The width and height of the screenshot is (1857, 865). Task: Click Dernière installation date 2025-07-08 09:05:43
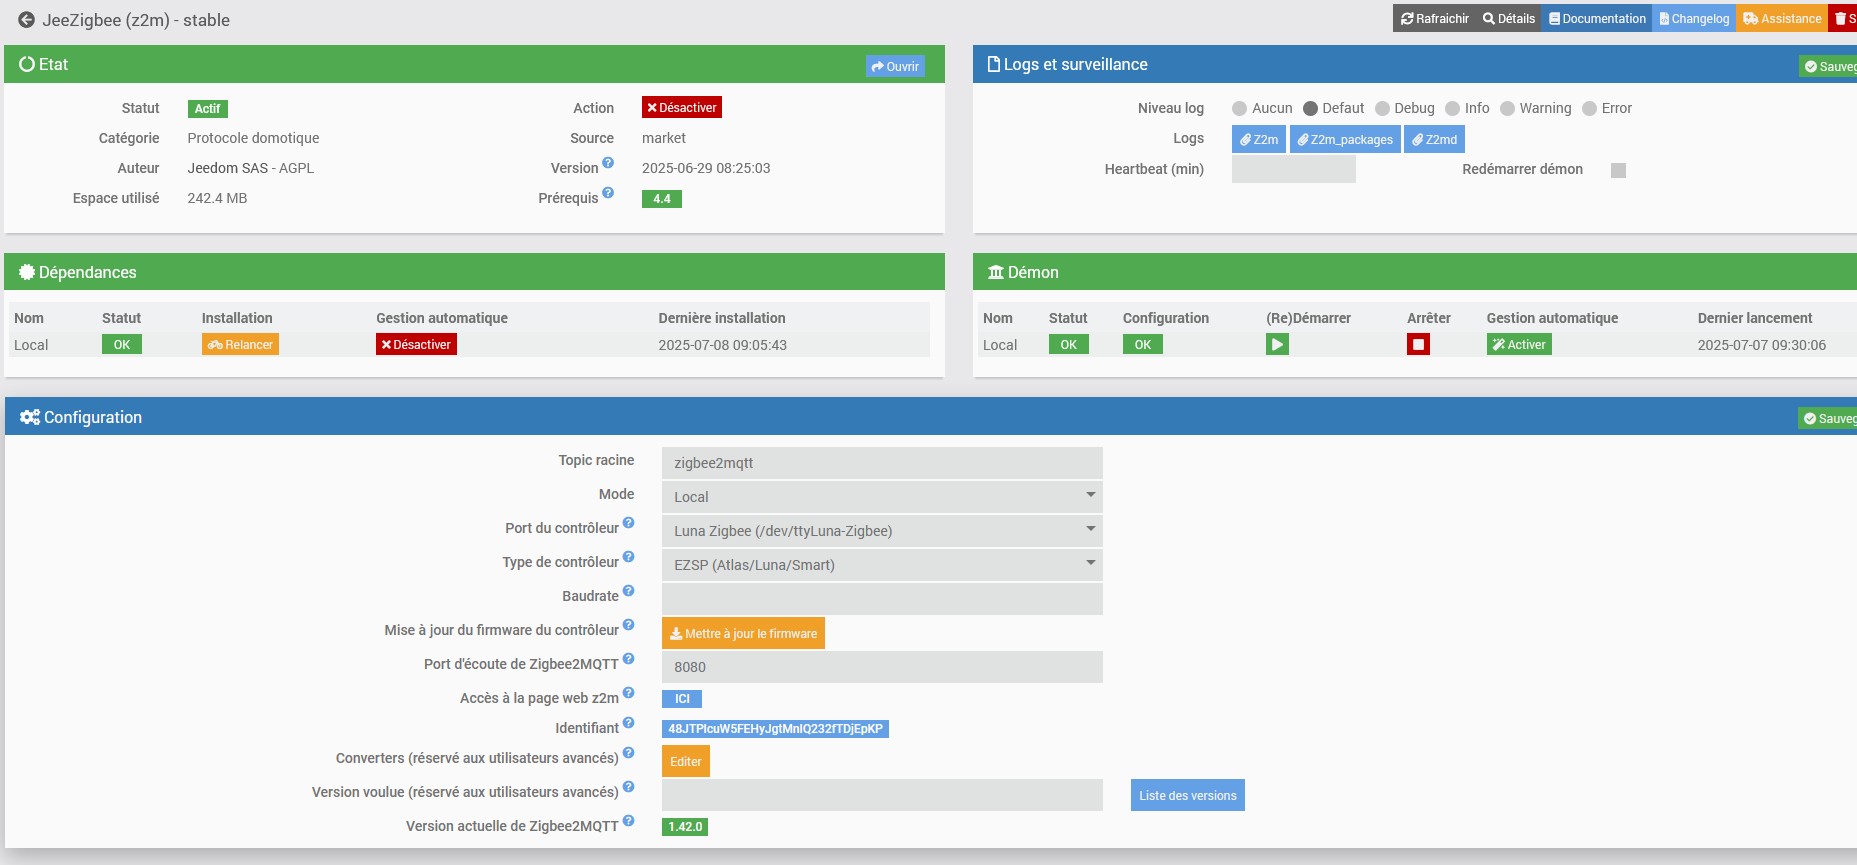click(722, 345)
